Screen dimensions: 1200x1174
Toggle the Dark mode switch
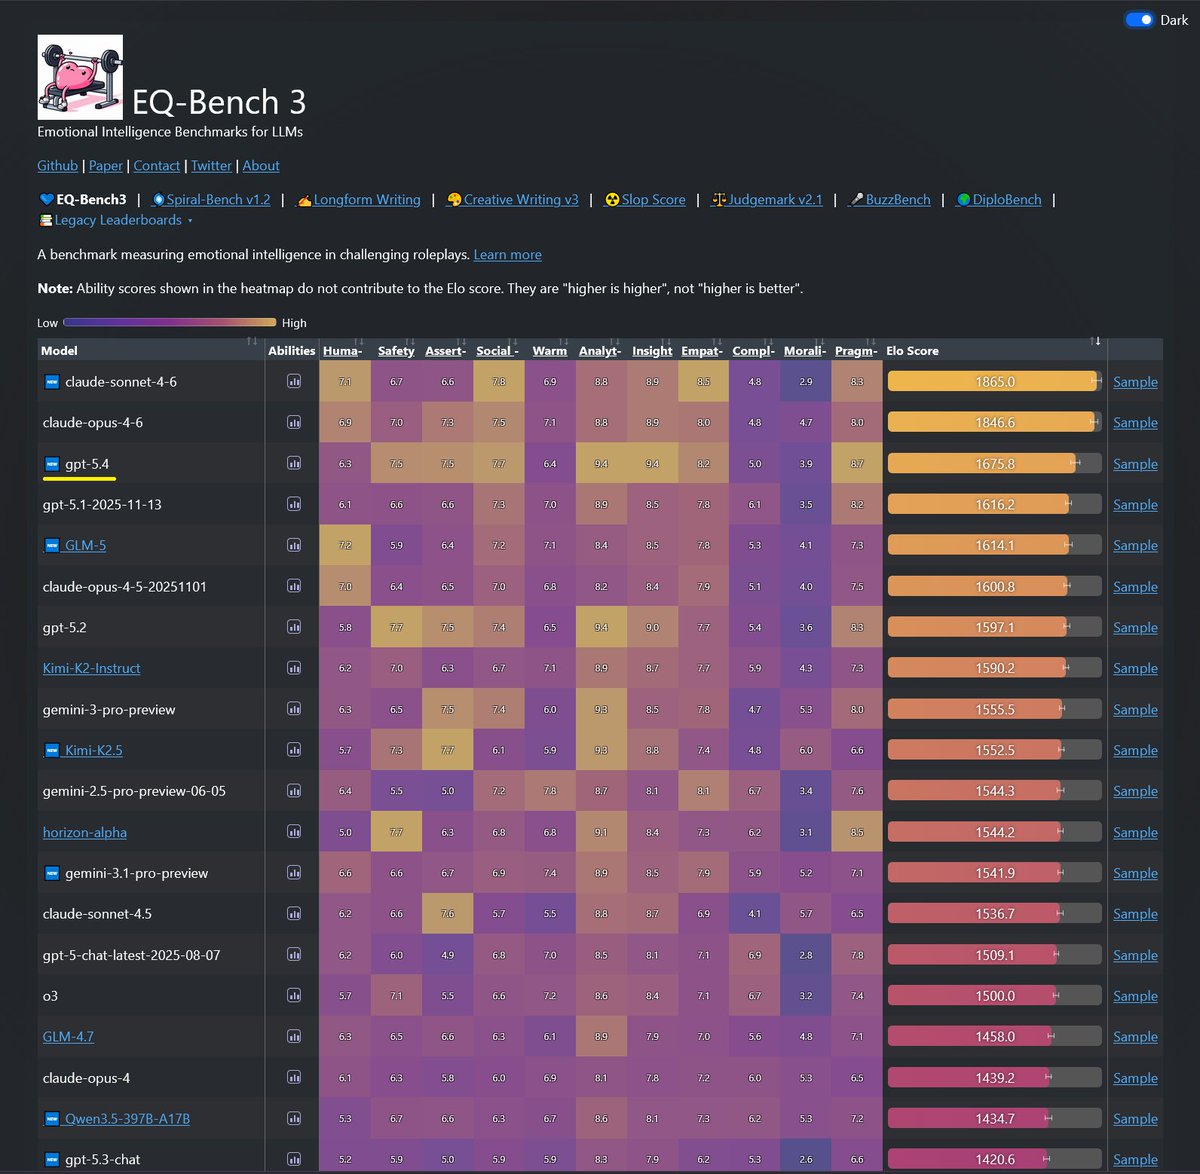[1139, 19]
